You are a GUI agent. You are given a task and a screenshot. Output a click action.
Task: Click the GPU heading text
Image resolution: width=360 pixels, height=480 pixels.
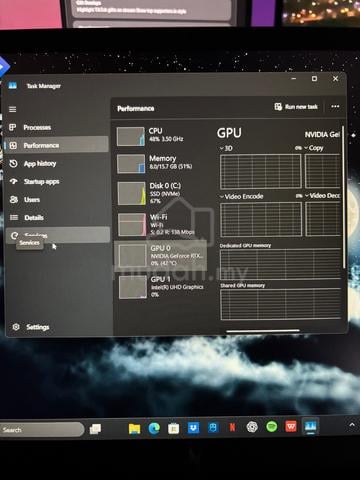(x=229, y=133)
